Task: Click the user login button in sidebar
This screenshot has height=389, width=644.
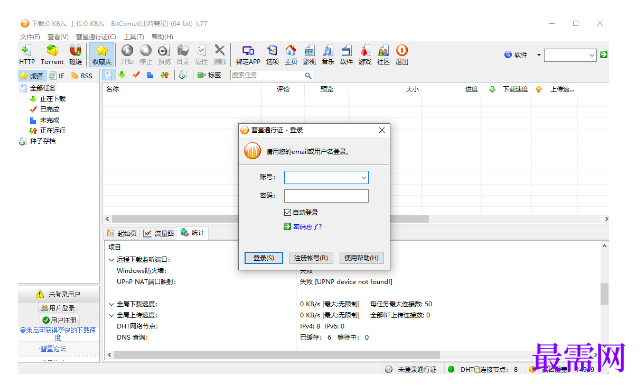Action: coord(58,308)
